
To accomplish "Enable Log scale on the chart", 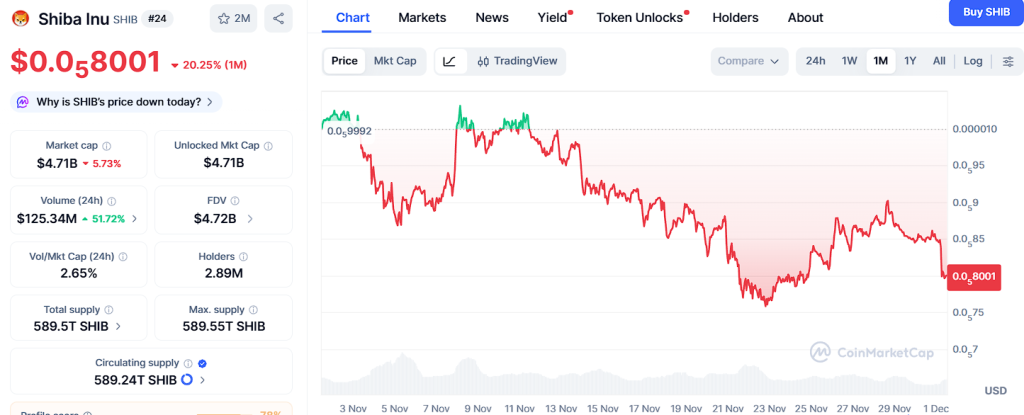I will coord(973,61).
